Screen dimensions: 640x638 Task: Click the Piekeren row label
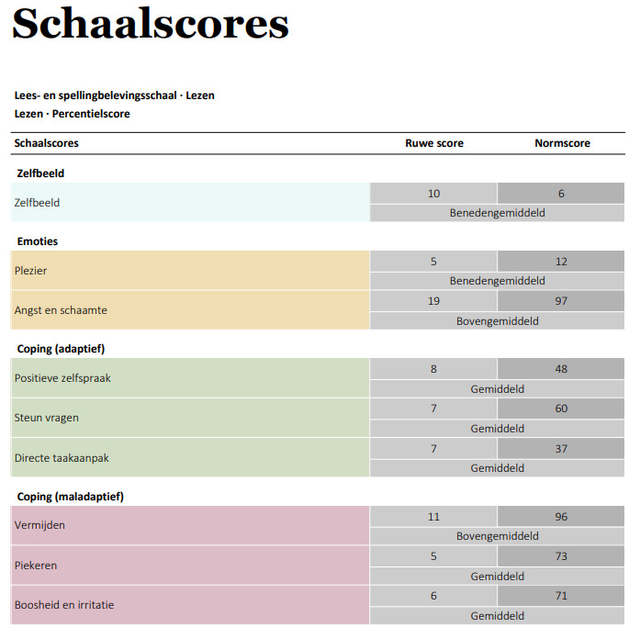pyautogui.click(x=36, y=565)
